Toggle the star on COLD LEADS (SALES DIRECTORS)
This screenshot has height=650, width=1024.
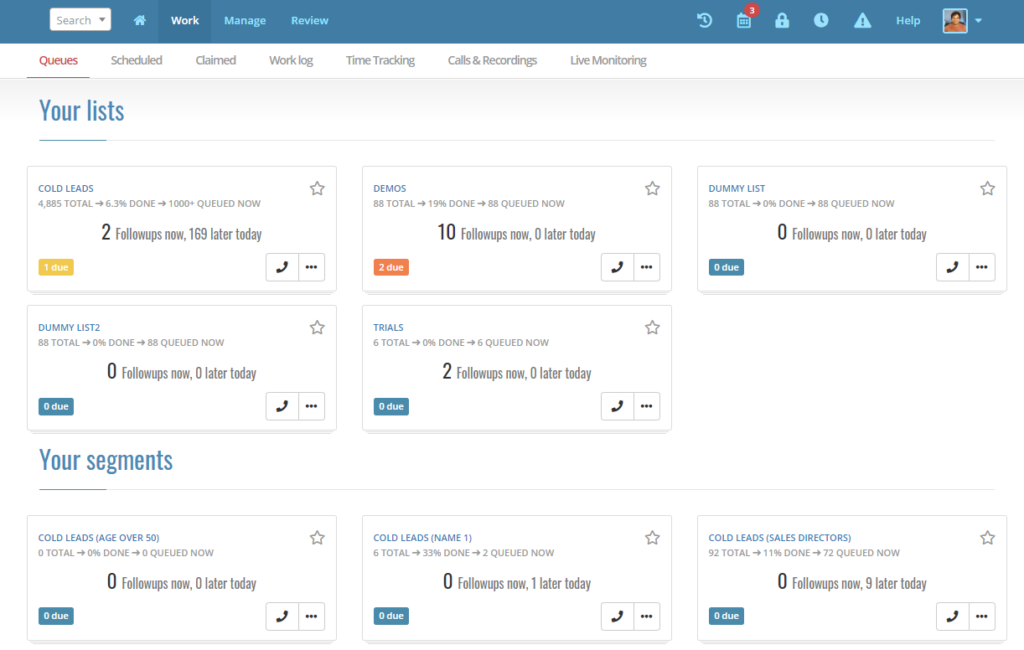coord(987,537)
